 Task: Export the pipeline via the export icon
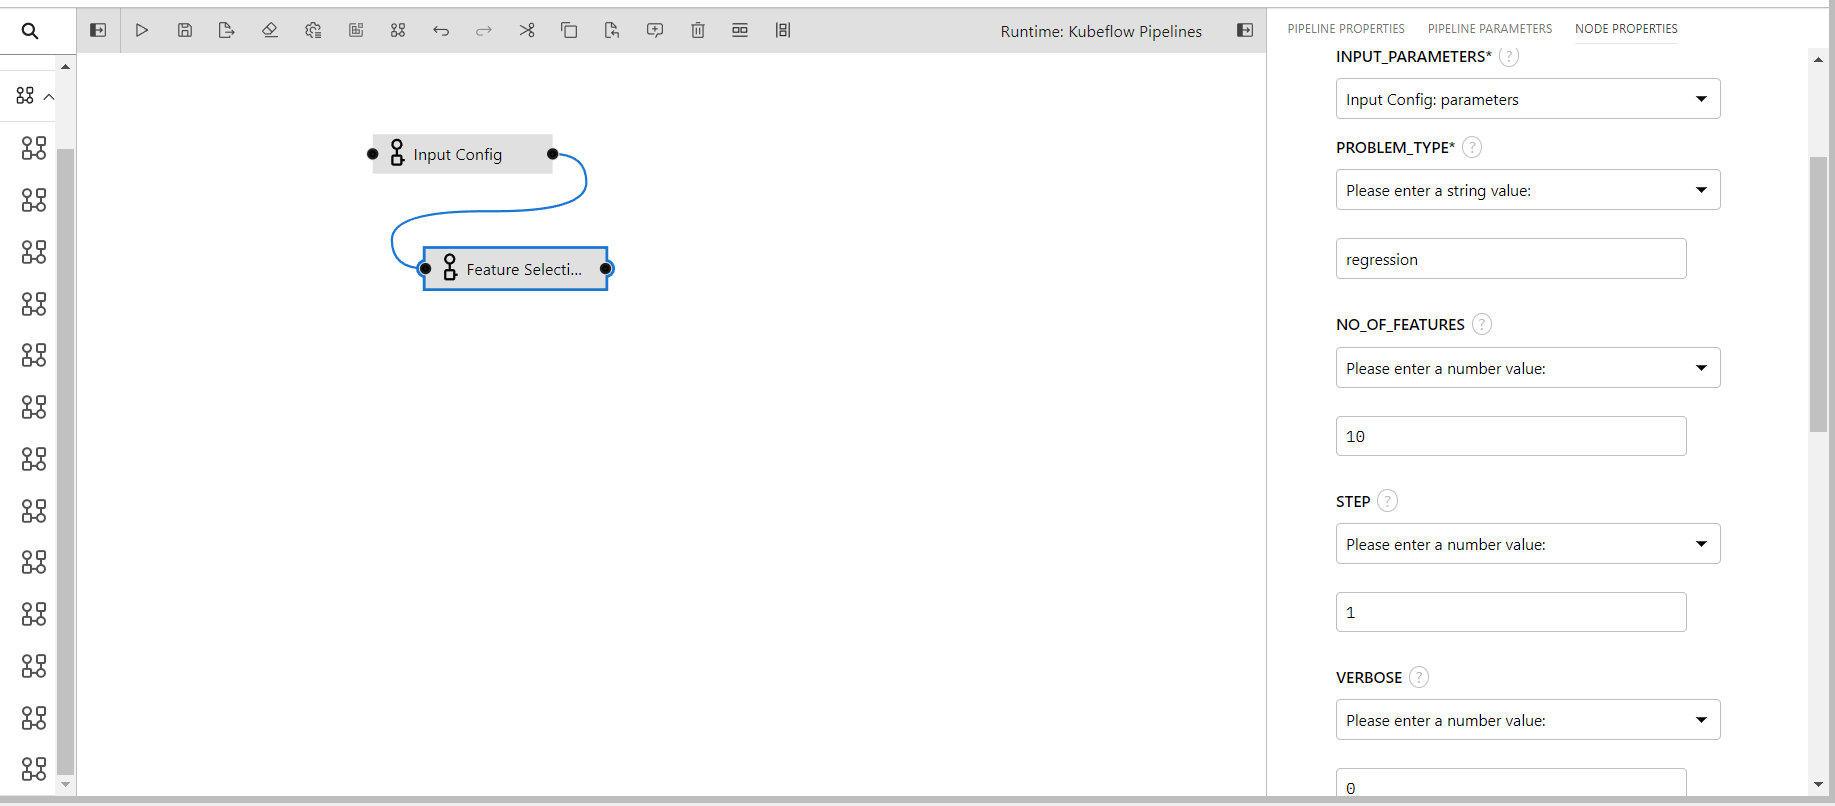(227, 30)
